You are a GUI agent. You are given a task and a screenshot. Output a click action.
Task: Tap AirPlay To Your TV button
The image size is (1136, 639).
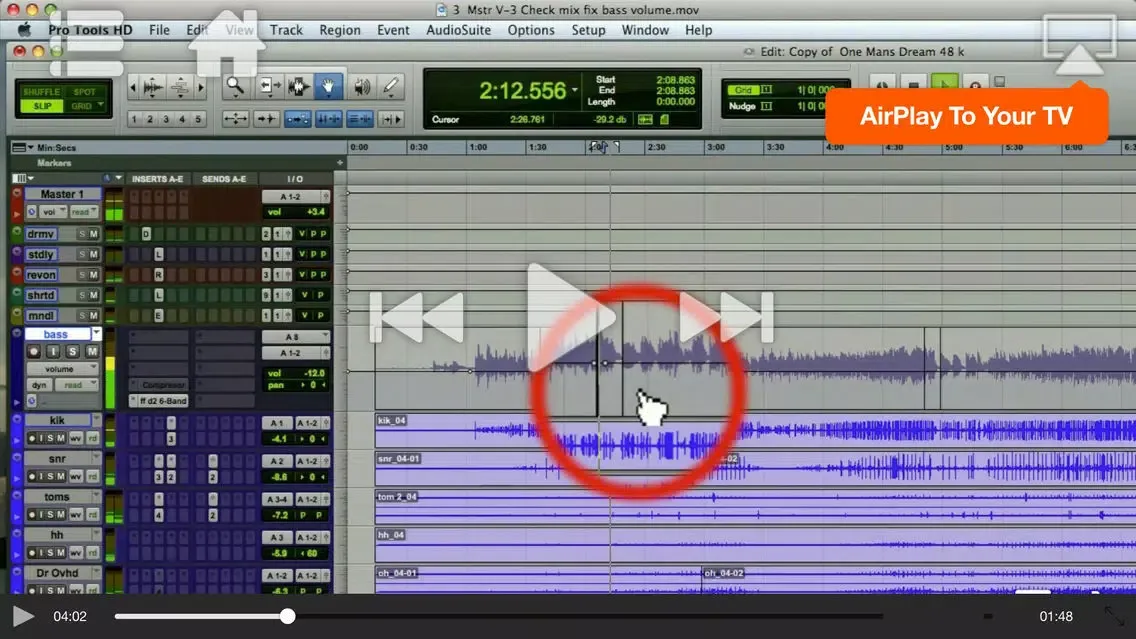point(966,116)
